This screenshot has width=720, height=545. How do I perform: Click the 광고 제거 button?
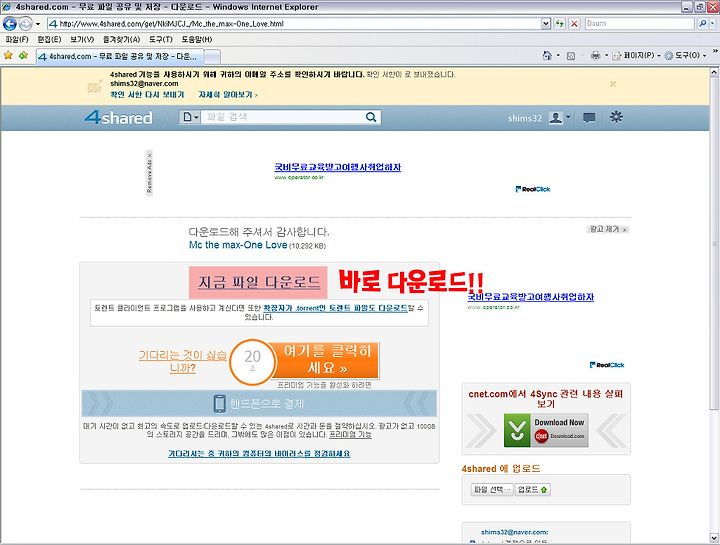tap(608, 229)
